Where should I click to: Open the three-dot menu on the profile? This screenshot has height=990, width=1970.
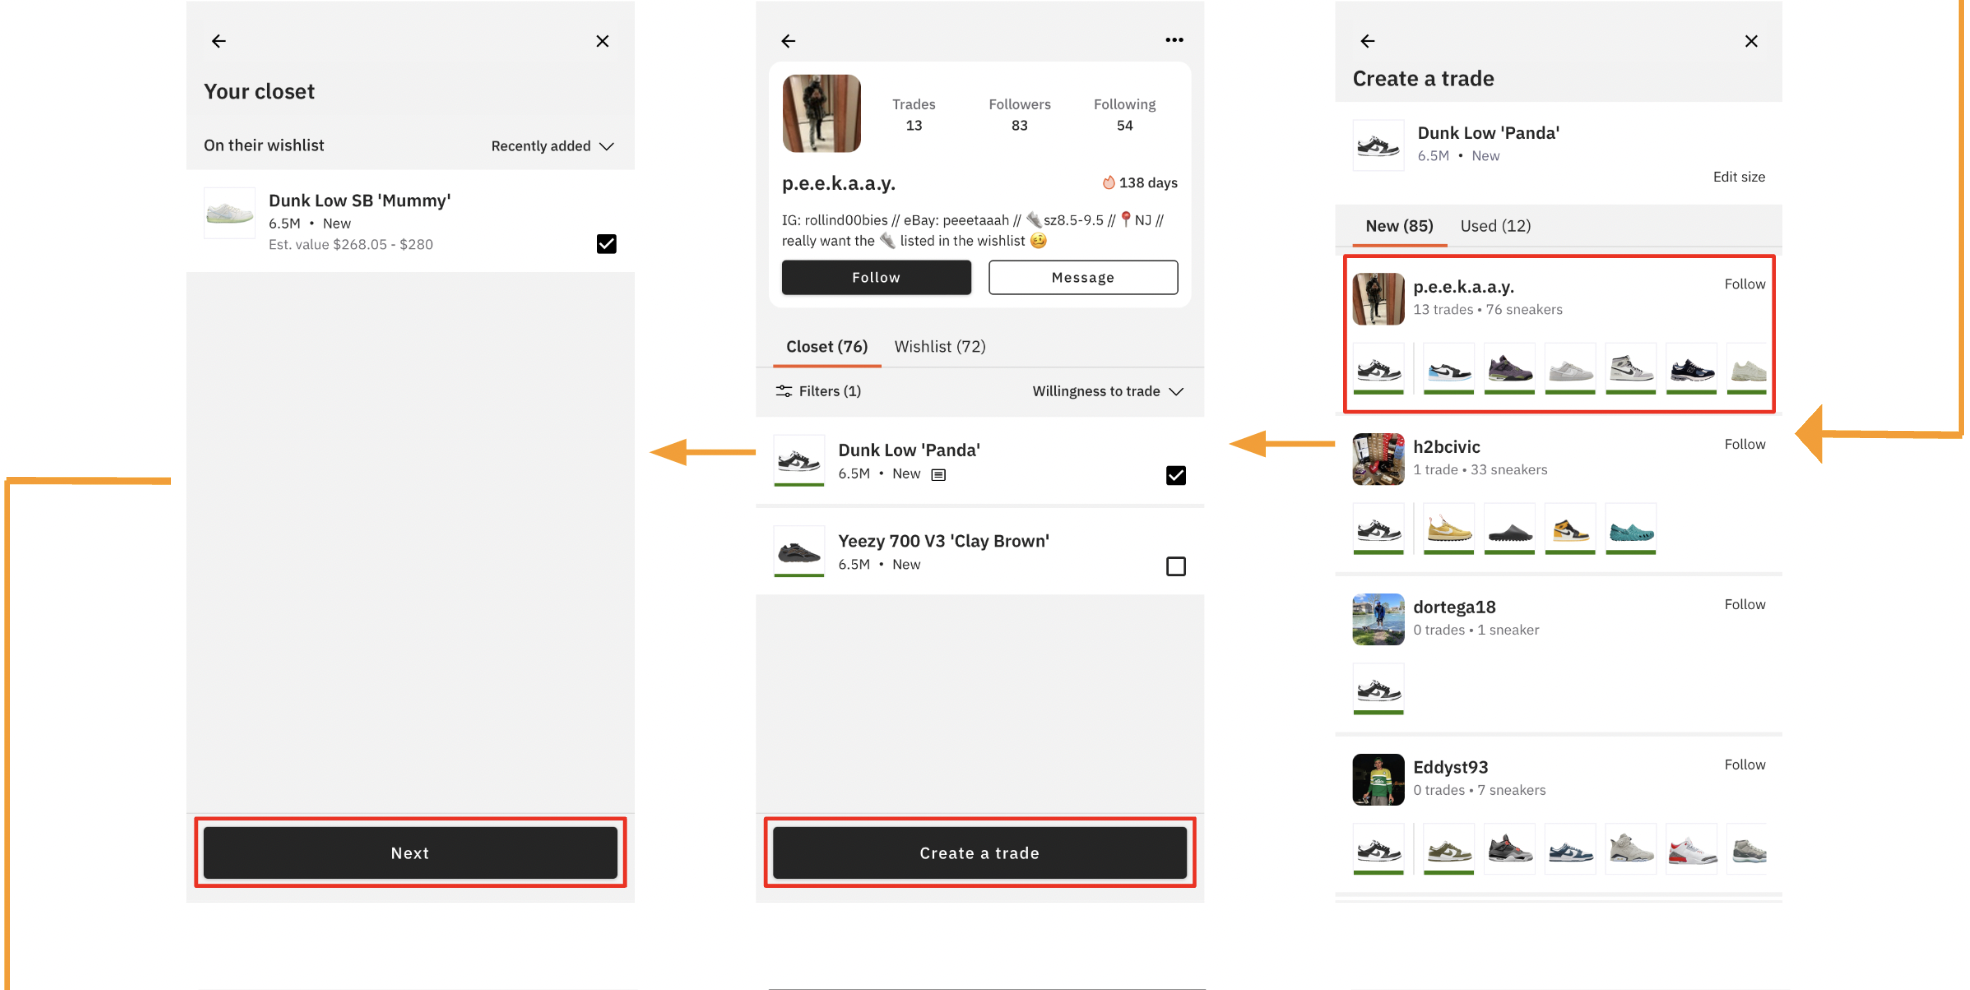(1174, 40)
